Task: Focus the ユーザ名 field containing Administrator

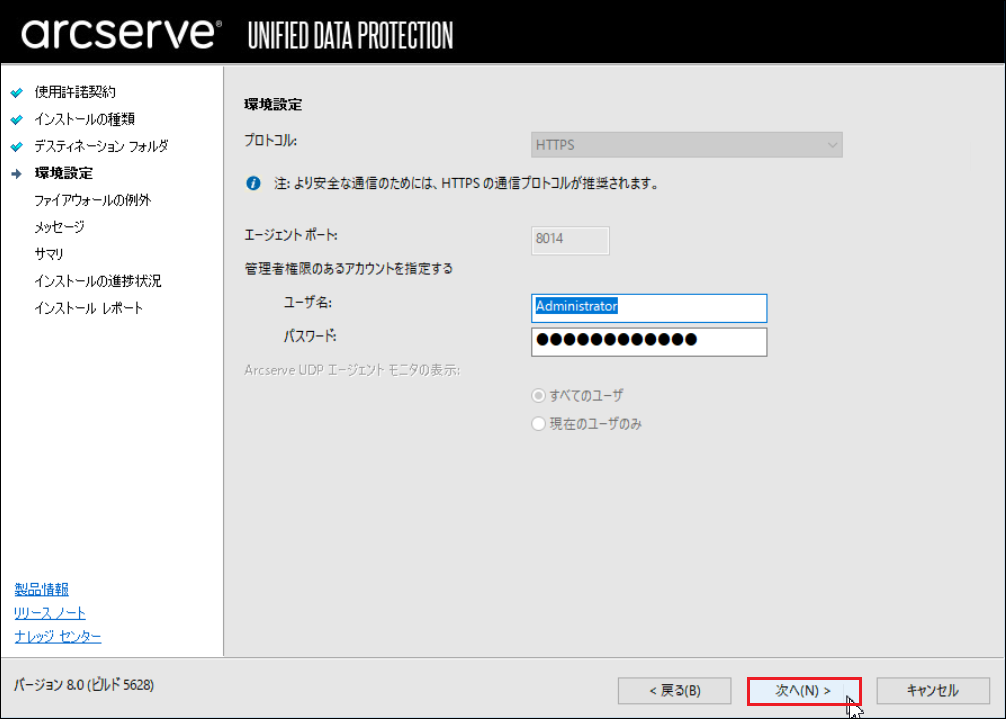Action: click(649, 308)
